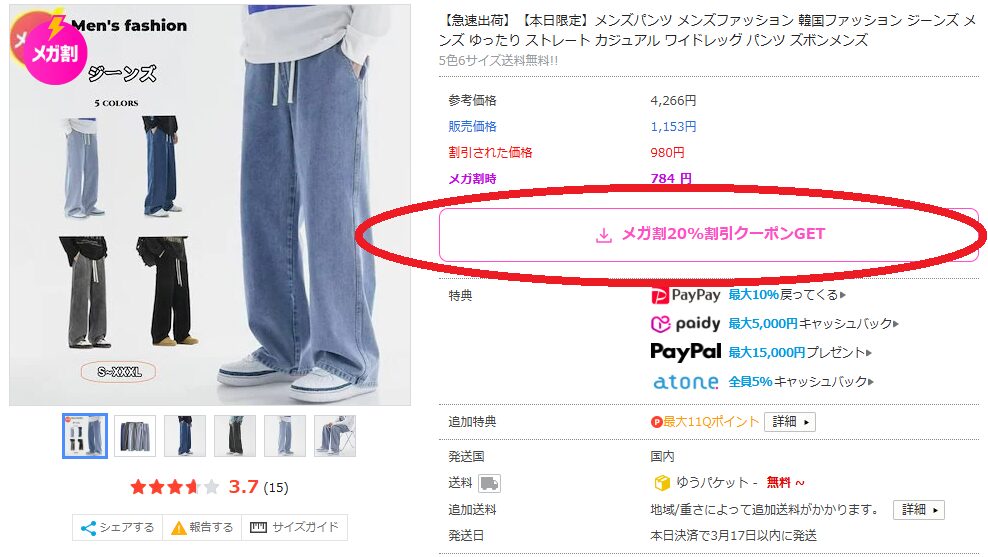Report the item with 報告する

(202, 527)
